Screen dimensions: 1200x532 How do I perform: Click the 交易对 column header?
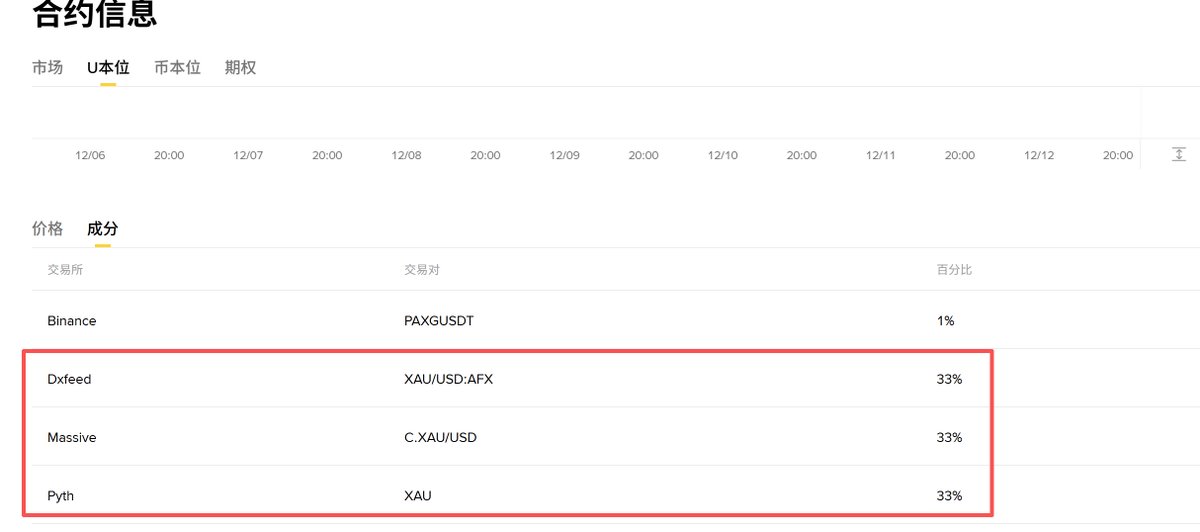point(422,270)
